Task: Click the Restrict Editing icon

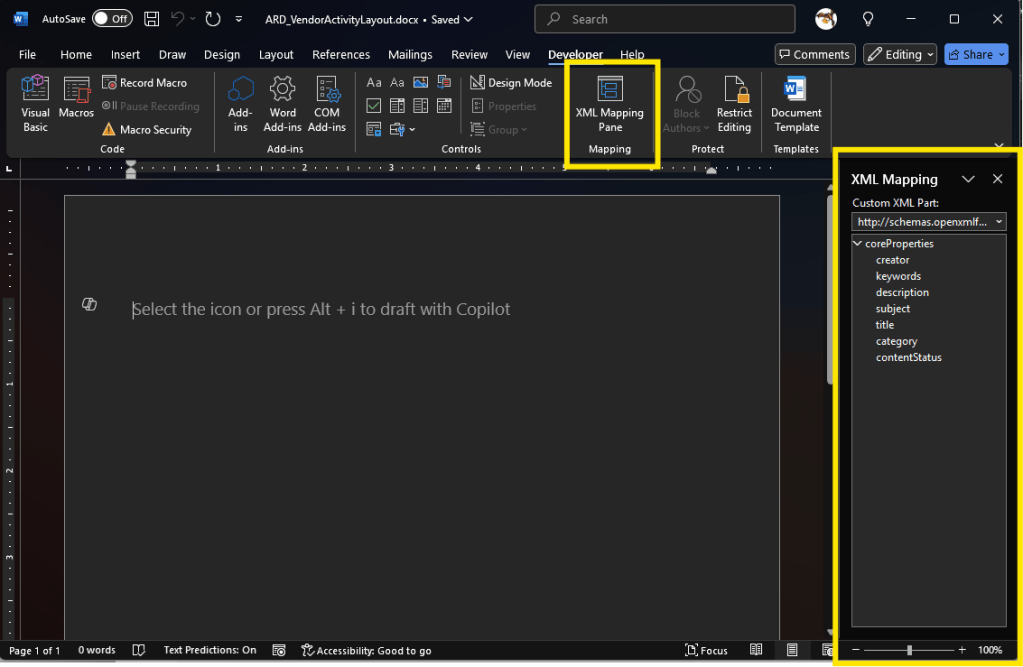Action: pyautogui.click(x=734, y=104)
